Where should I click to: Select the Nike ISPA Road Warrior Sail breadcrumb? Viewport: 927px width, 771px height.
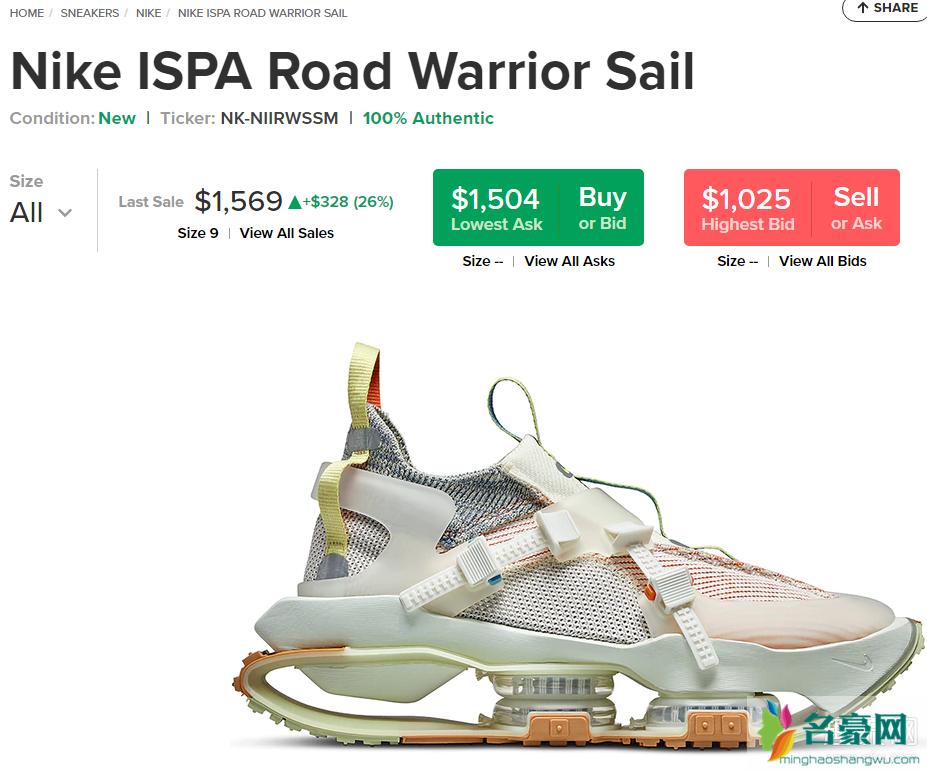click(262, 13)
